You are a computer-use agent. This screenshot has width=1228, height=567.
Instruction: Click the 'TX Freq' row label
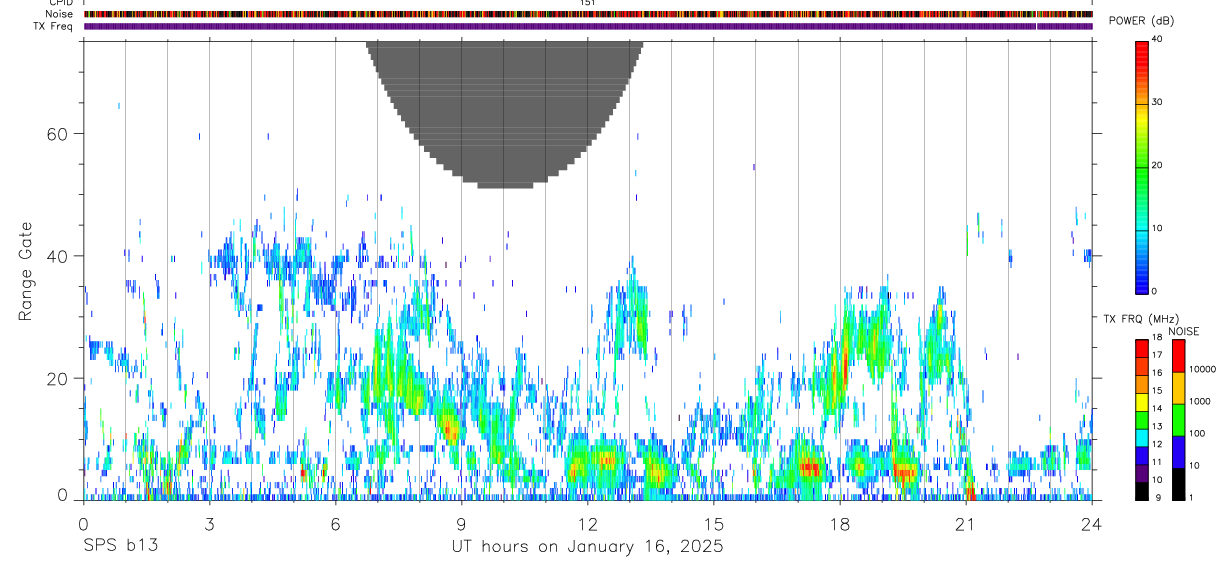click(x=52, y=26)
